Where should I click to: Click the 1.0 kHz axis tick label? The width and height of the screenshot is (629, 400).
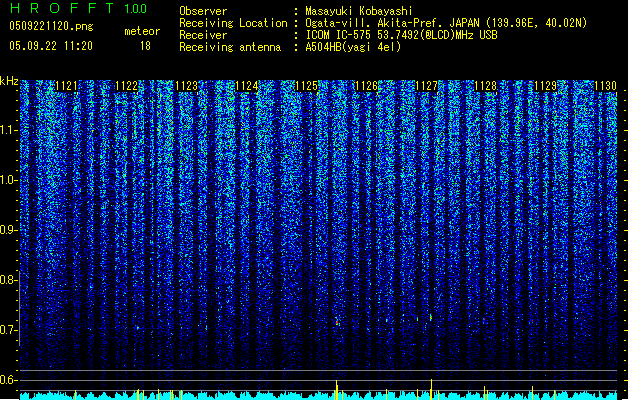click(8, 180)
